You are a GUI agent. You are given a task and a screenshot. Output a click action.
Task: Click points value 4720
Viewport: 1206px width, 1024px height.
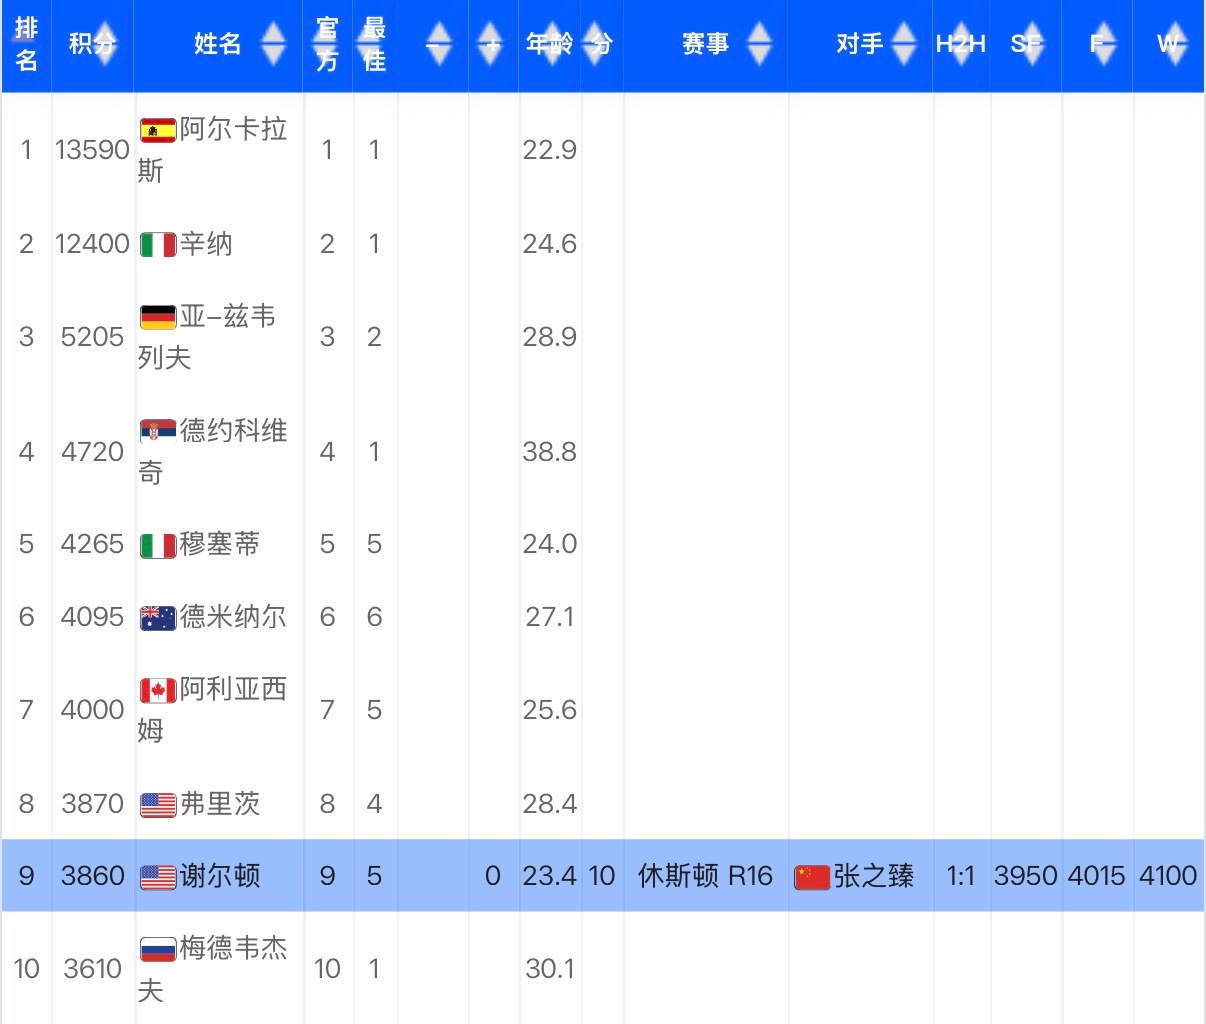tap(92, 452)
